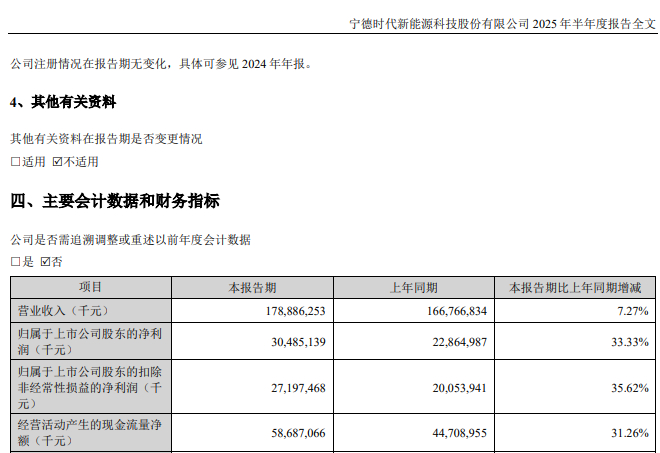Select revenue value 178,886,253
Viewport: 660px width, 453px height.
point(295,311)
